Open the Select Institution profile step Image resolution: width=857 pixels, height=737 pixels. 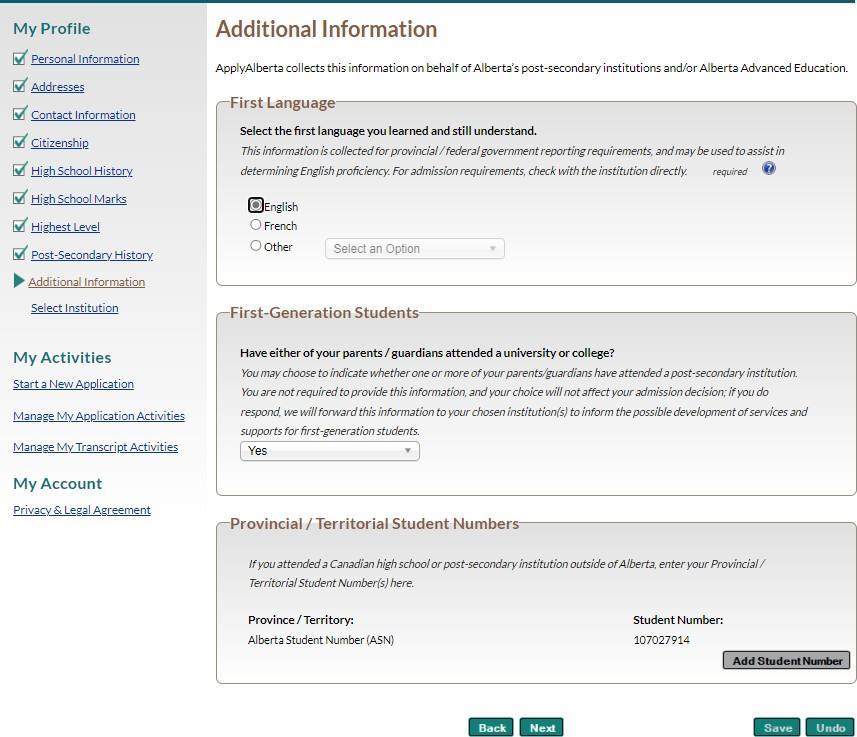[74, 308]
